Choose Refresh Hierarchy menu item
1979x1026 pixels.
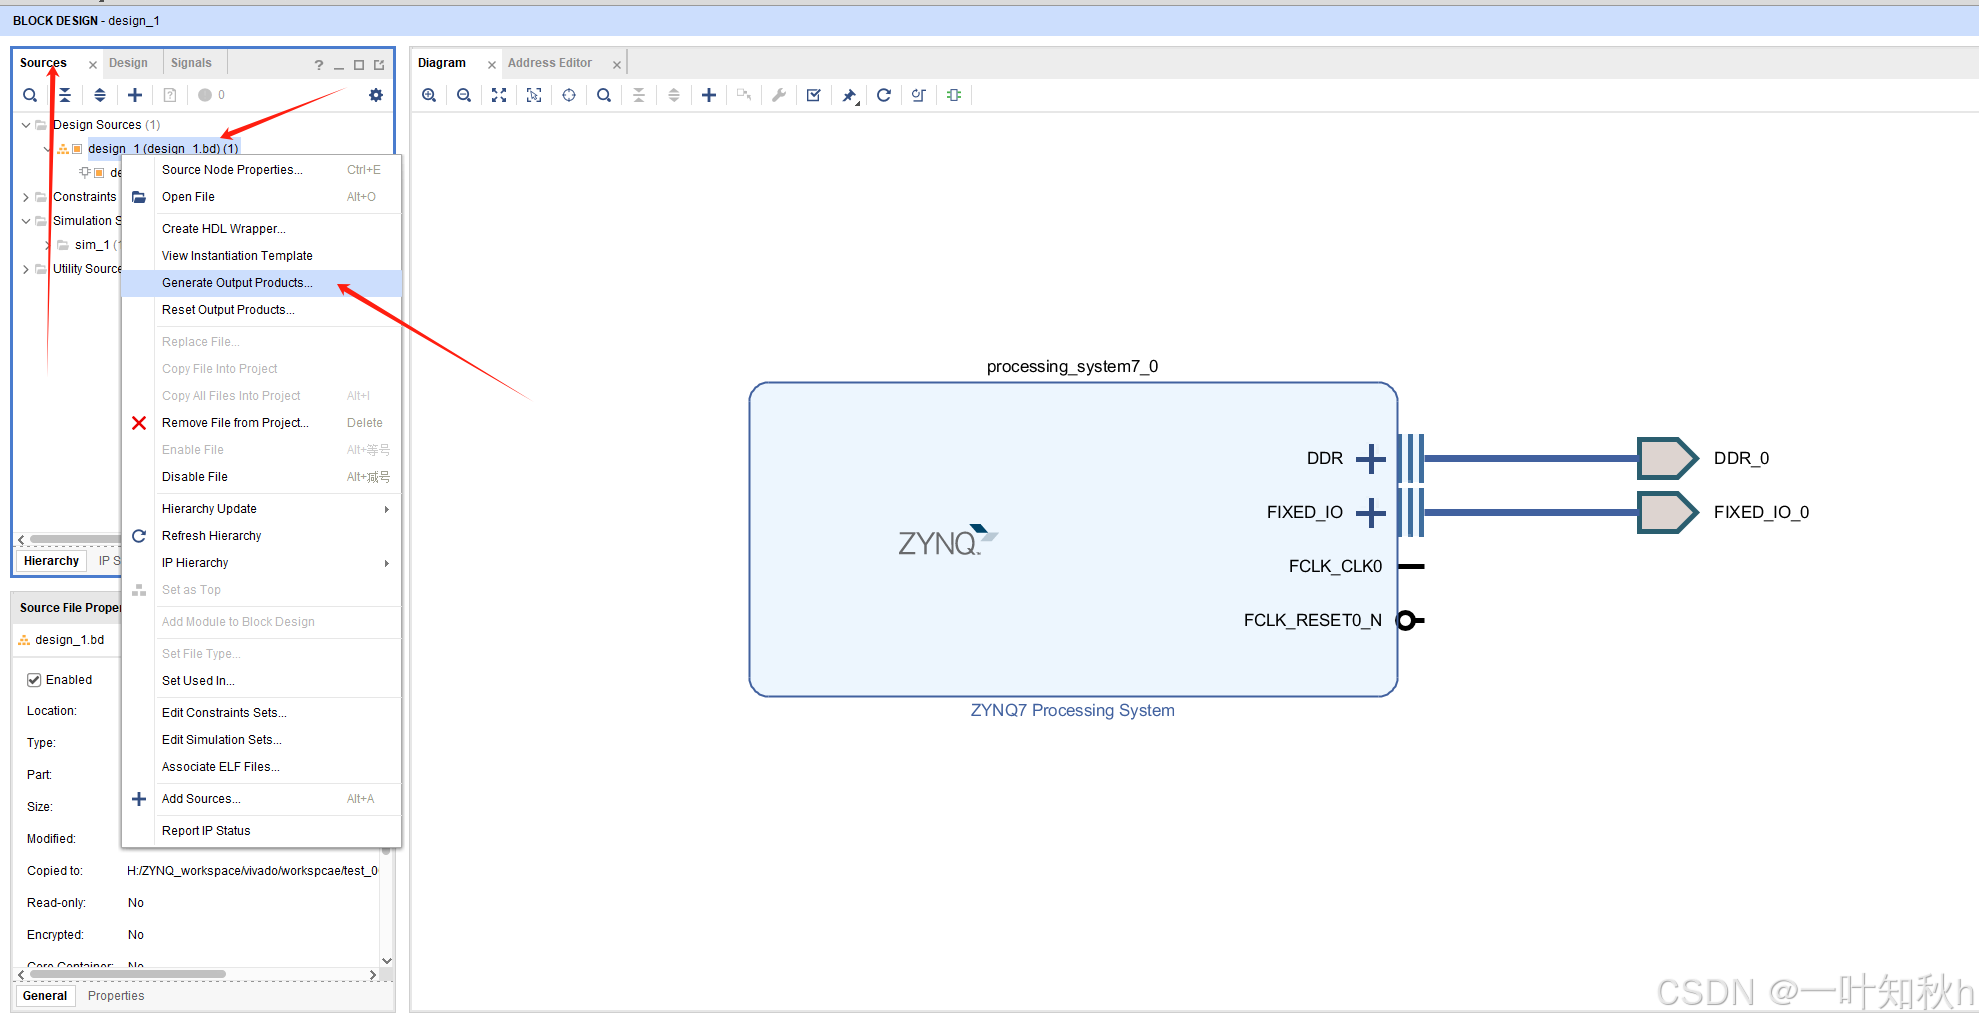tap(261, 536)
